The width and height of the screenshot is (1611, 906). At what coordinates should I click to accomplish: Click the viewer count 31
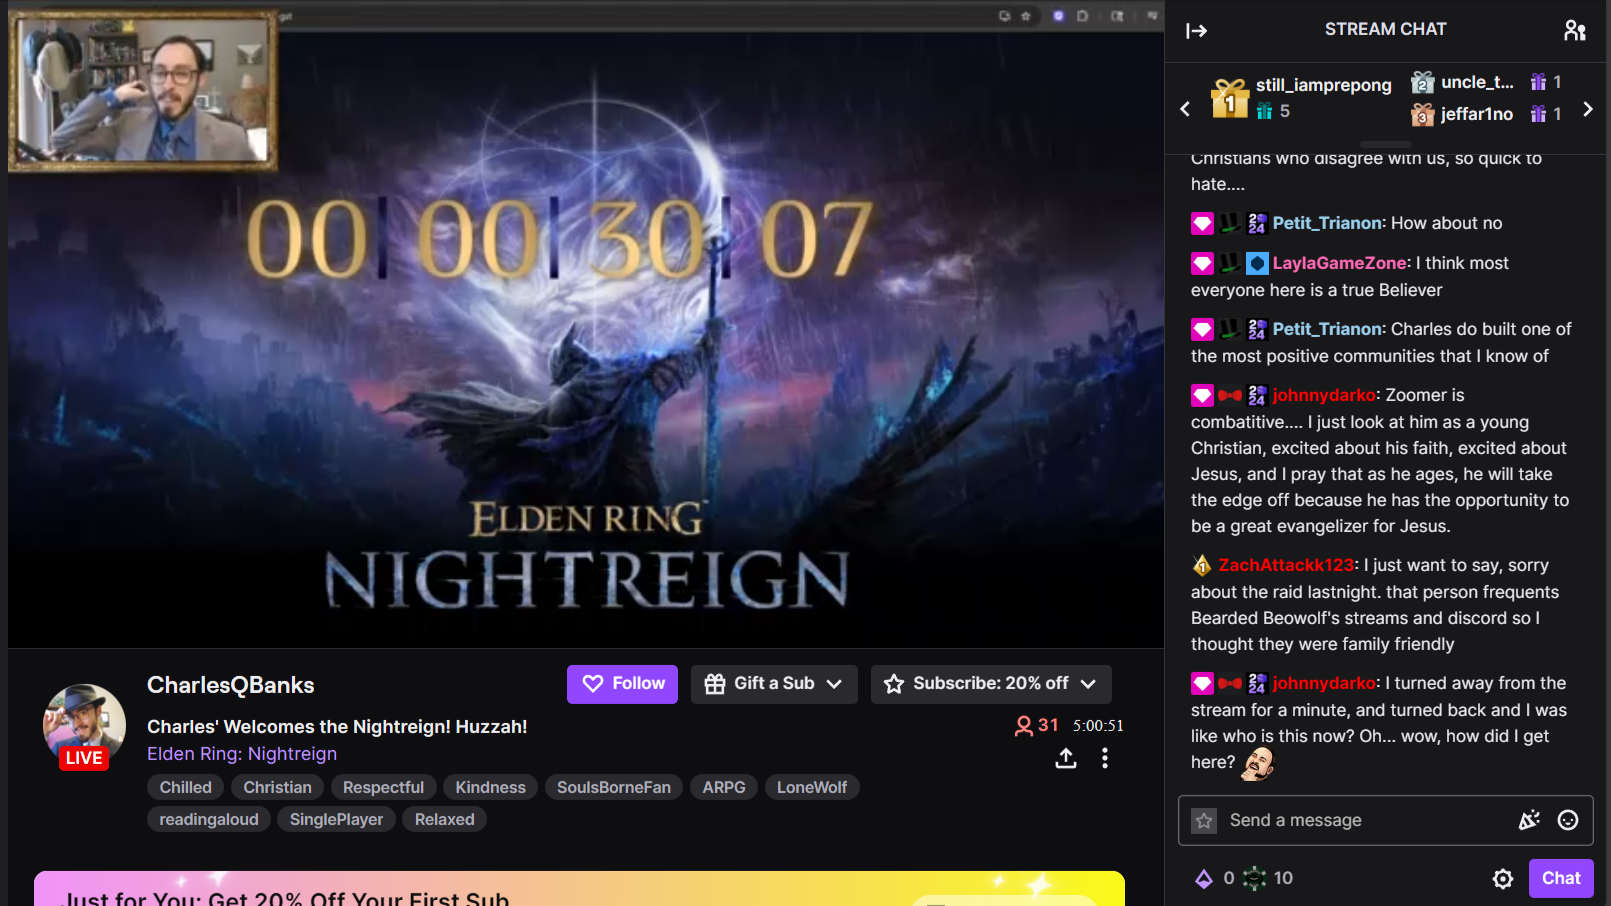point(1037,726)
